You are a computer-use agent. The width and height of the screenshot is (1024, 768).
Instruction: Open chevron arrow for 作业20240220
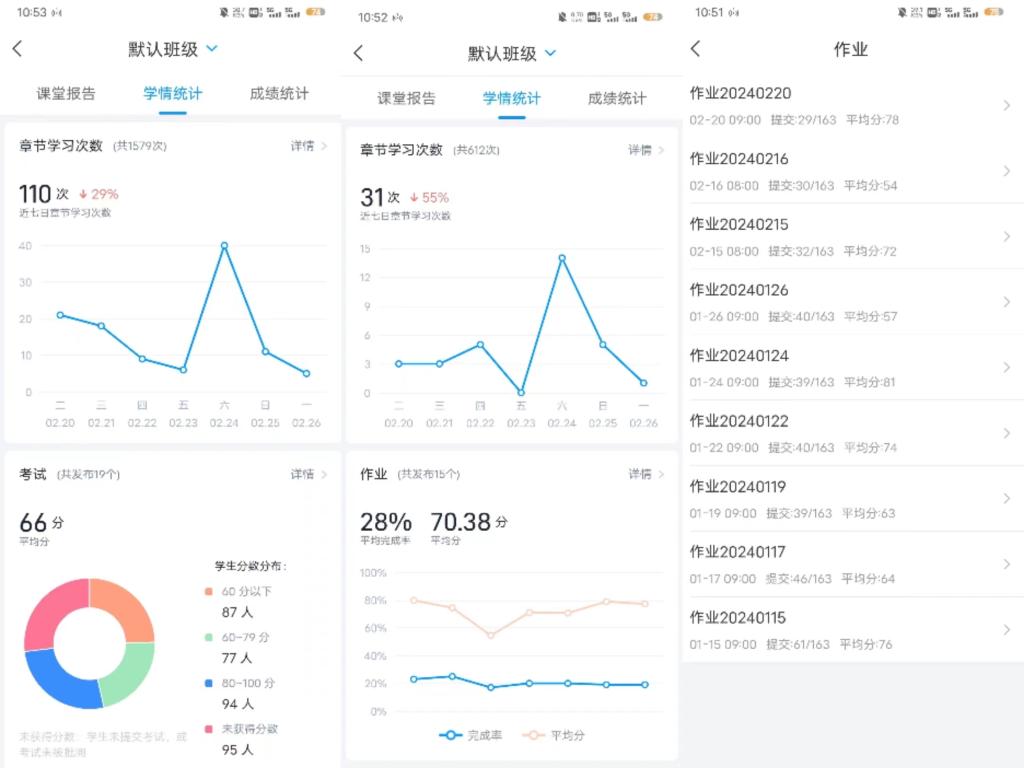tap(1006, 106)
